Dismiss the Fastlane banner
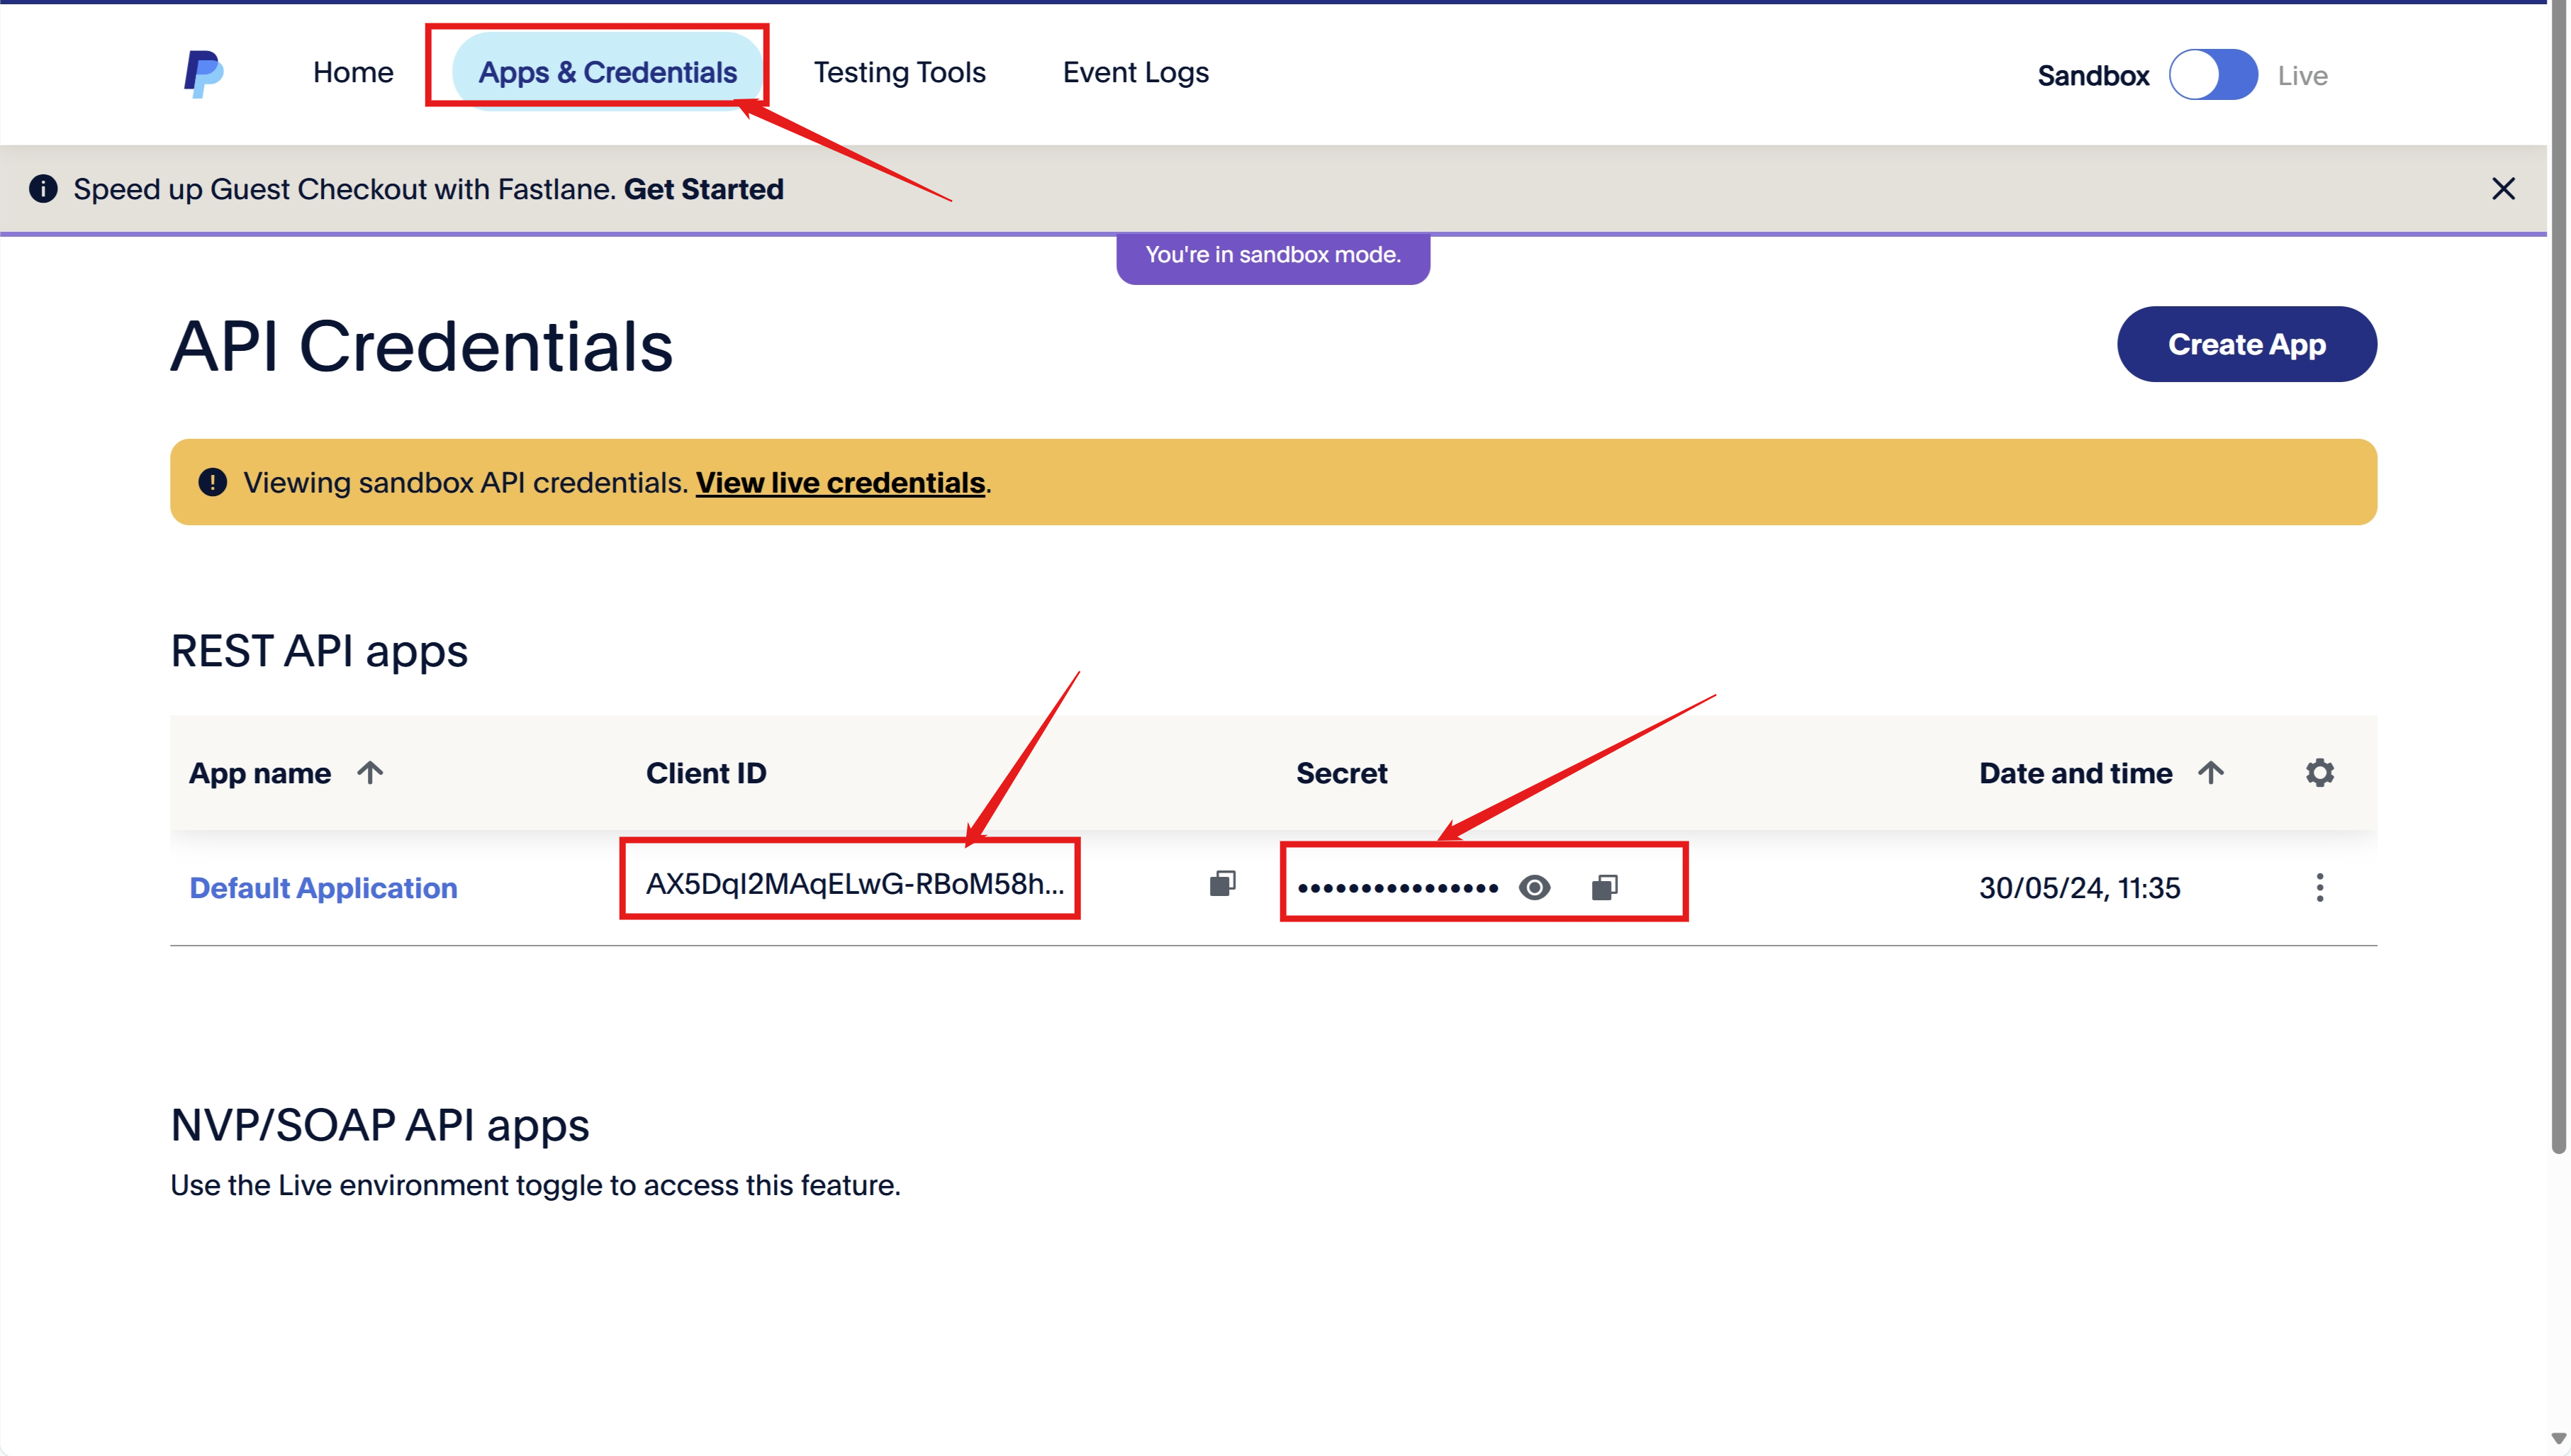The width and height of the screenshot is (2571, 1456). pyautogui.click(x=2503, y=189)
